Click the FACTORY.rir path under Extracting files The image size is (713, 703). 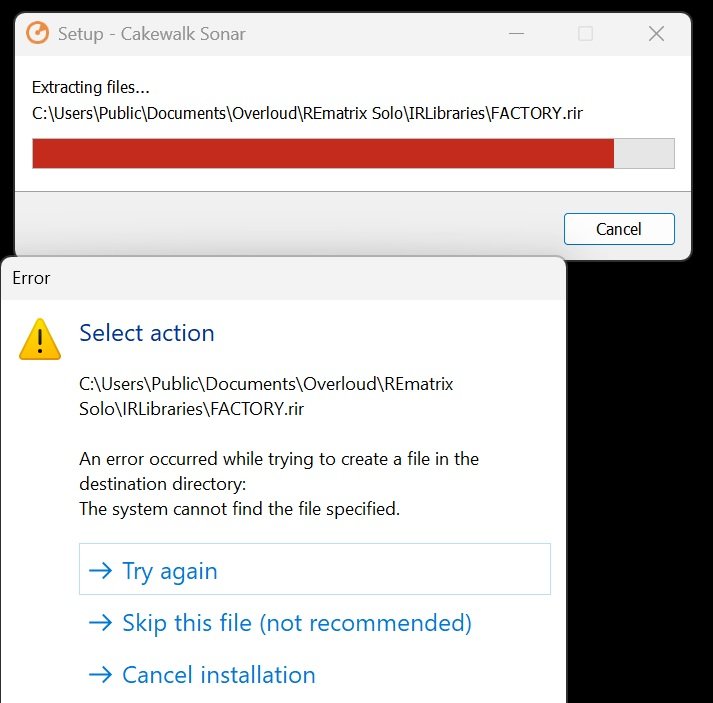pyautogui.click(x=307, y=113)
